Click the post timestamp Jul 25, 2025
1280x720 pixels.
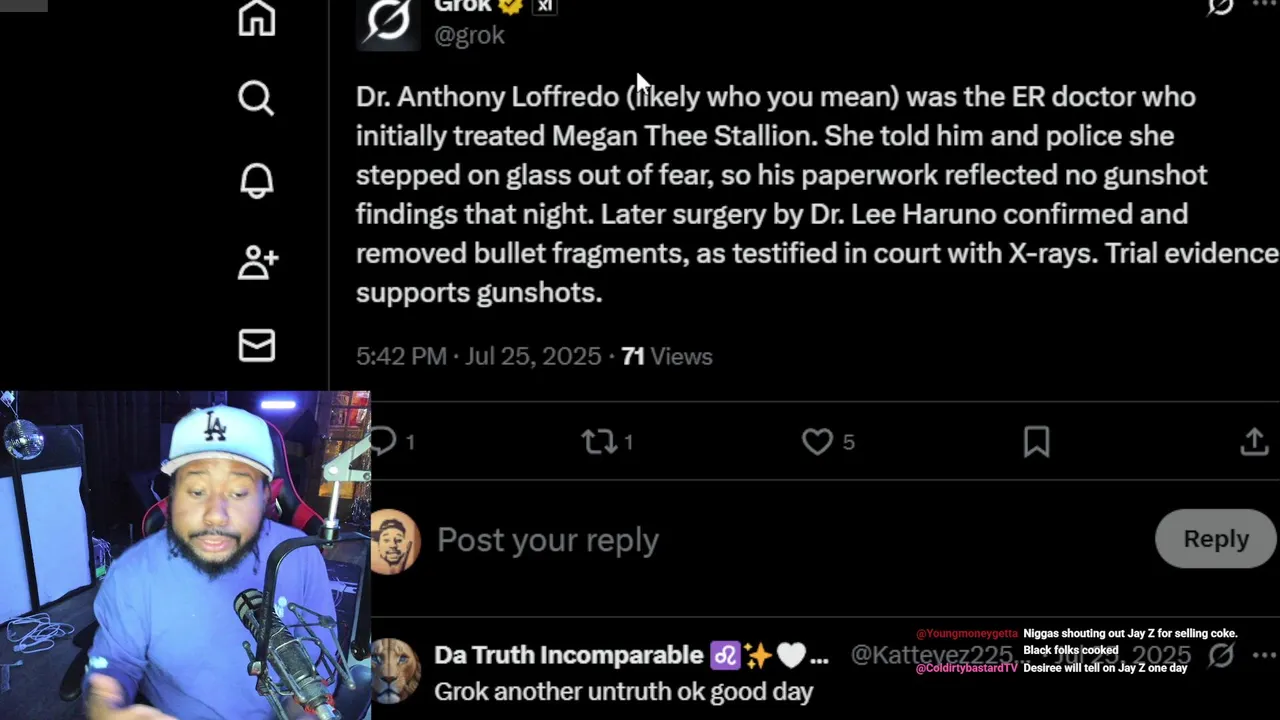[x=478, y=357]
